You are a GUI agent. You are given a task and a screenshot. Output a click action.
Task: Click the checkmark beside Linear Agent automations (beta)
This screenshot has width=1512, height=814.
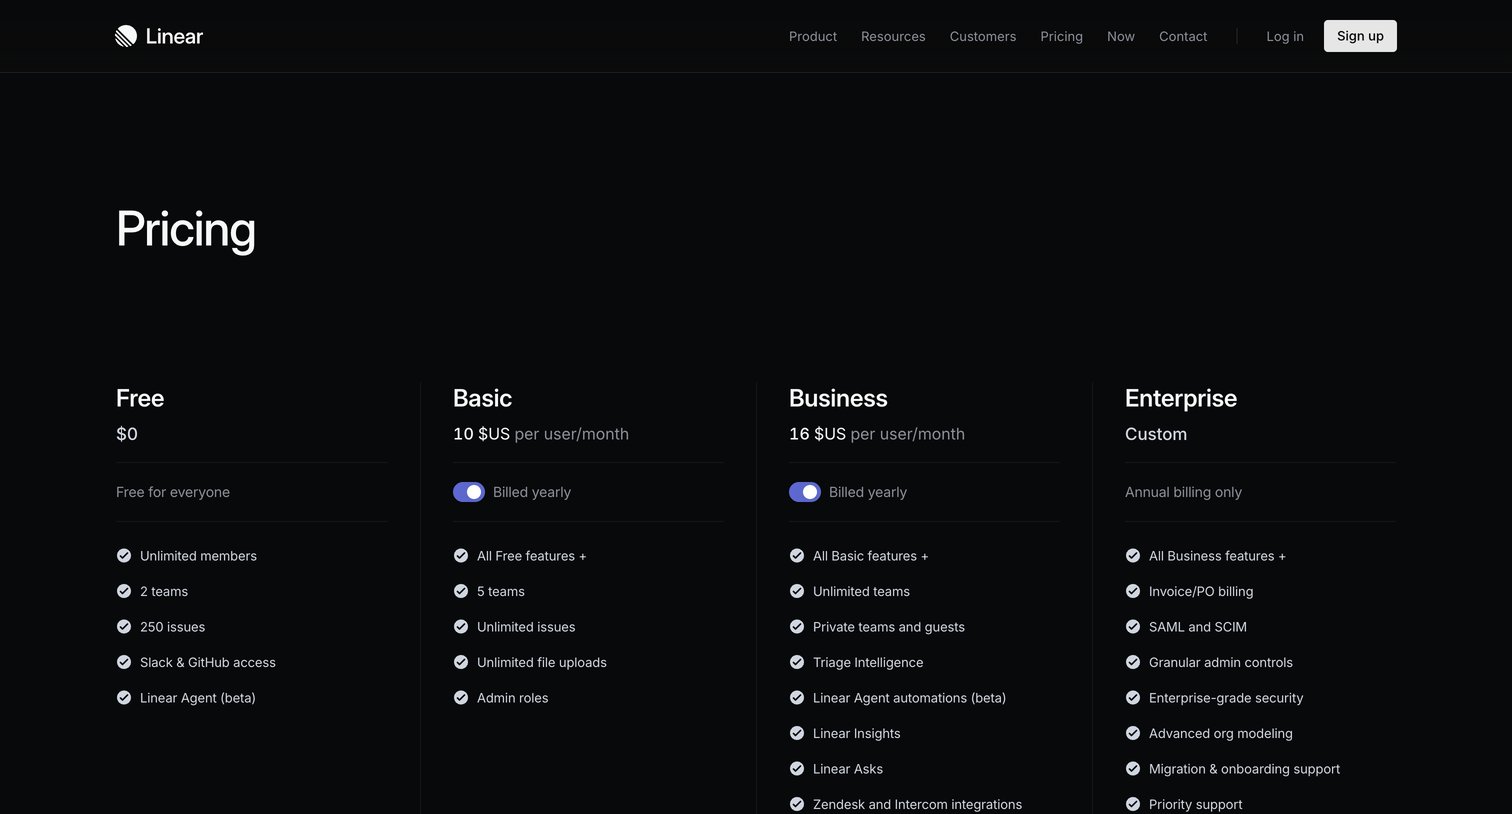[797, 698]
